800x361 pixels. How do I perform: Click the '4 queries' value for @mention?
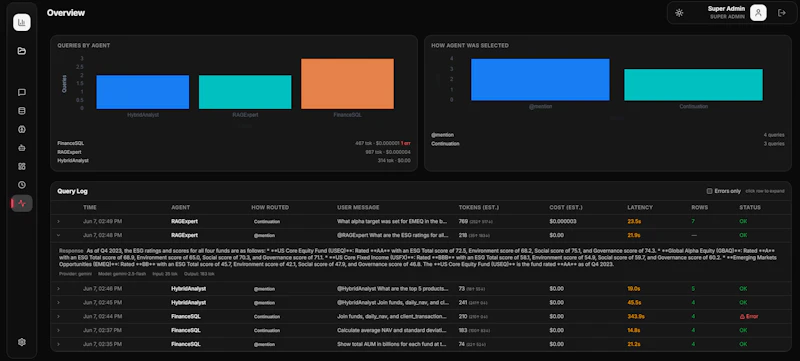coord(774,135)
